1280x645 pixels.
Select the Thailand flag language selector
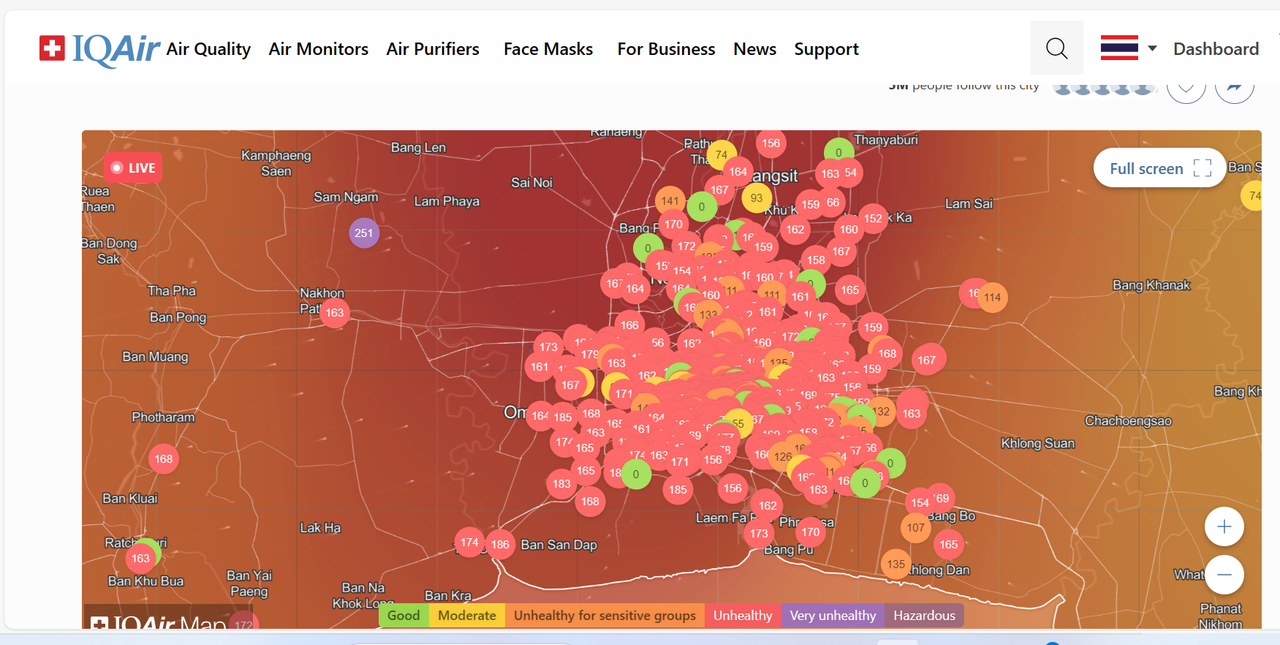click(1119, 48)
